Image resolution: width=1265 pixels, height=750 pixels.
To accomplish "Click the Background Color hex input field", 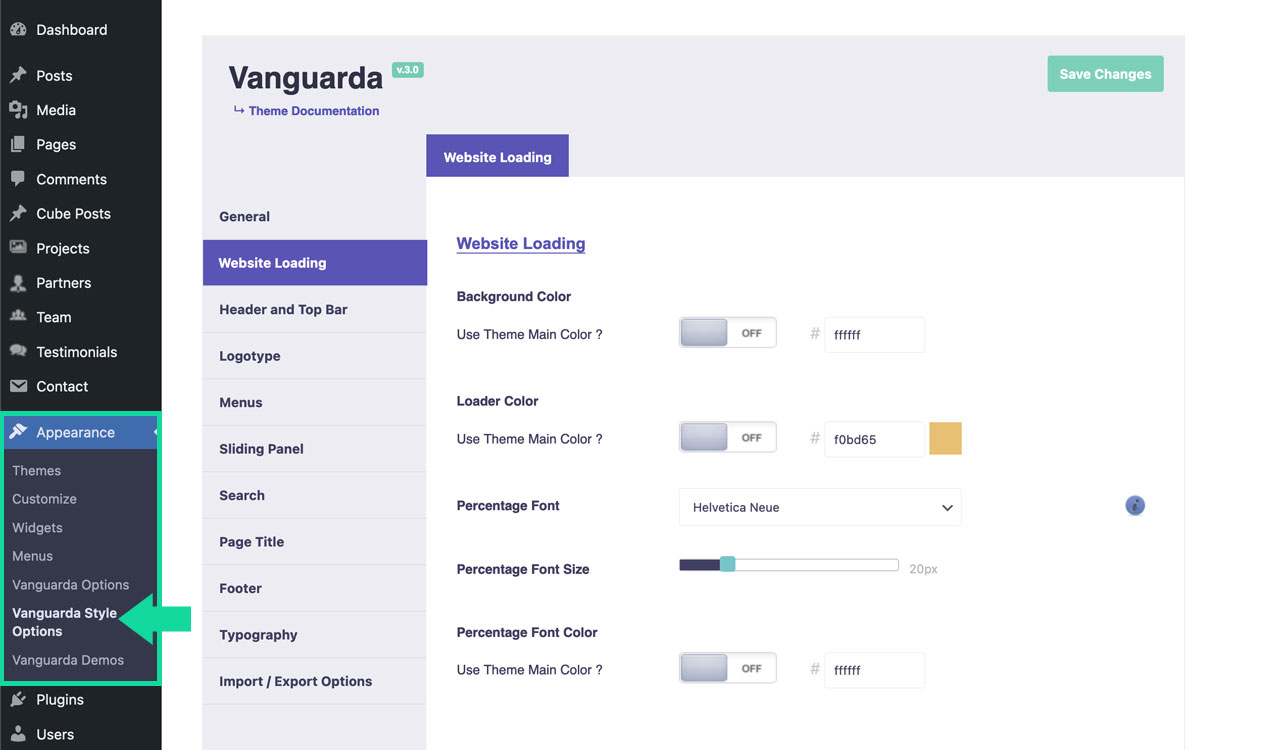I will (x=874, y=335).
